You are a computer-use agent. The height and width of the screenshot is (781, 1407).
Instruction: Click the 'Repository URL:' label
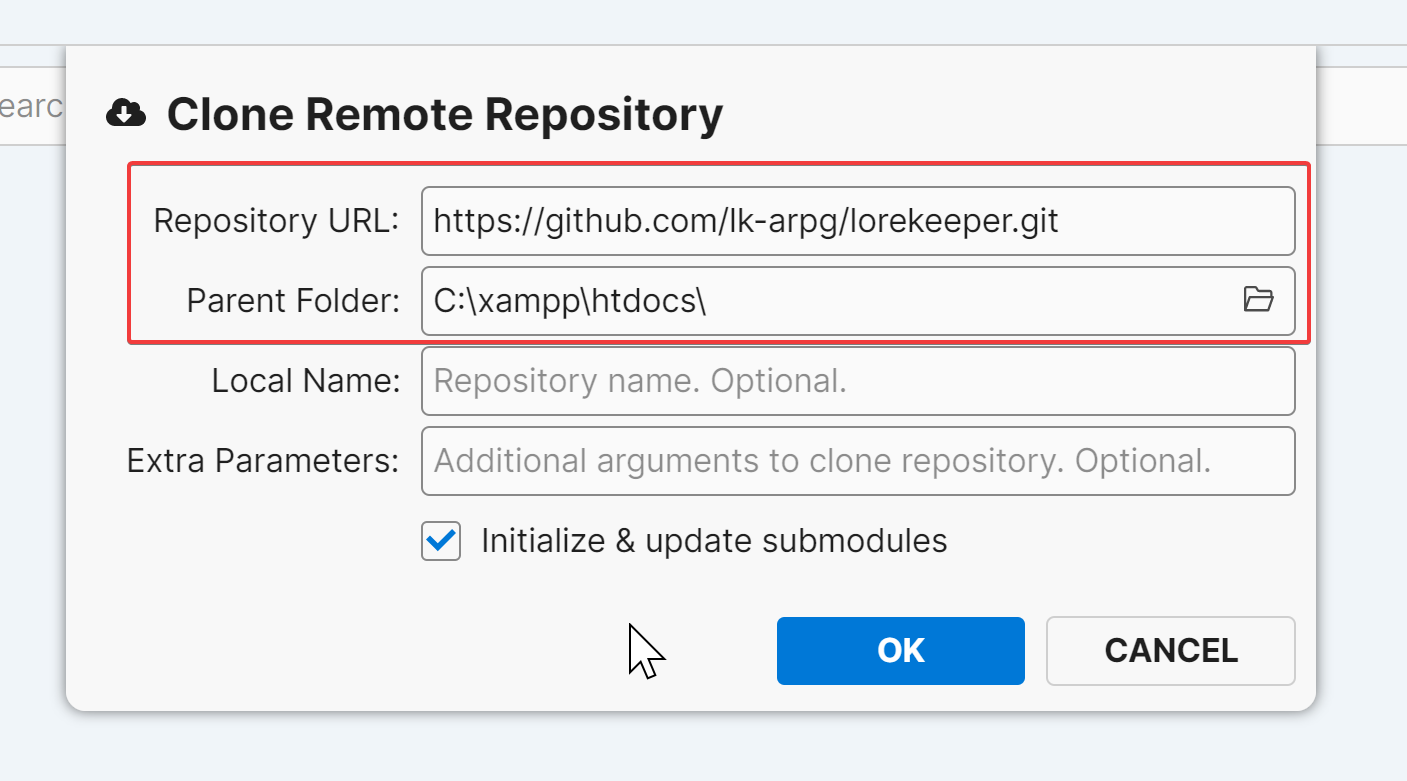(276, 221)
